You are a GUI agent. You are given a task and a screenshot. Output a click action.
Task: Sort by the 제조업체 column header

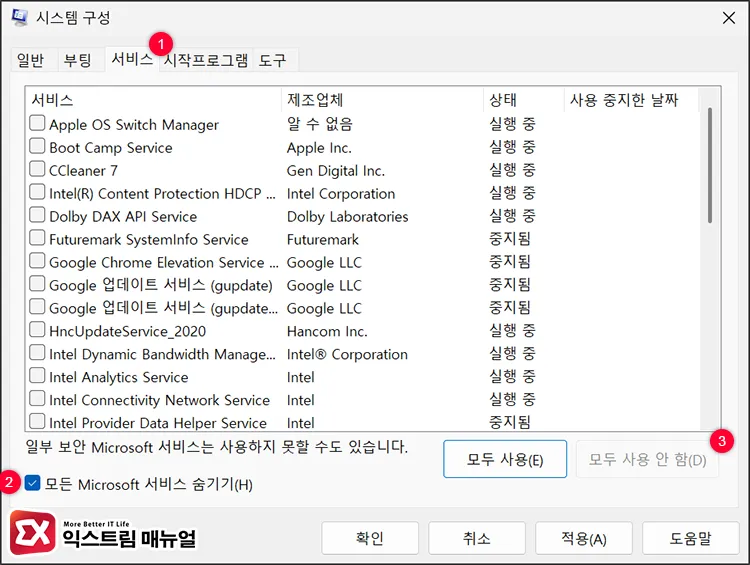[x=383, y=100]
